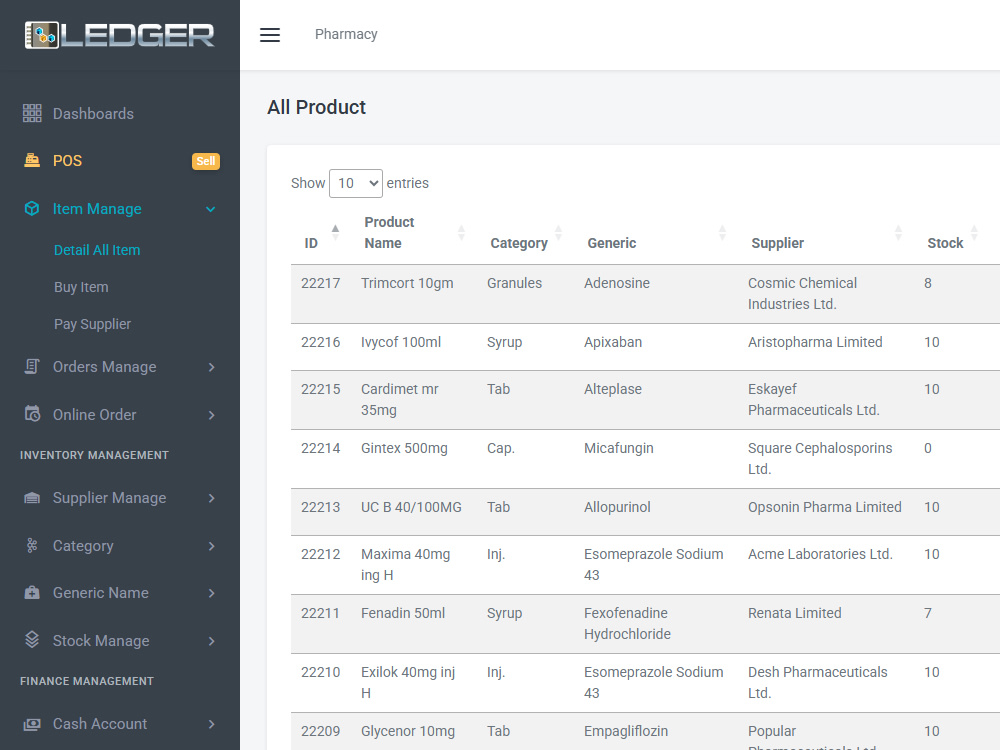Open the Buy Item link
Image resolution: width=1000 pixels, height=750 pixels.
click(81, 287)
